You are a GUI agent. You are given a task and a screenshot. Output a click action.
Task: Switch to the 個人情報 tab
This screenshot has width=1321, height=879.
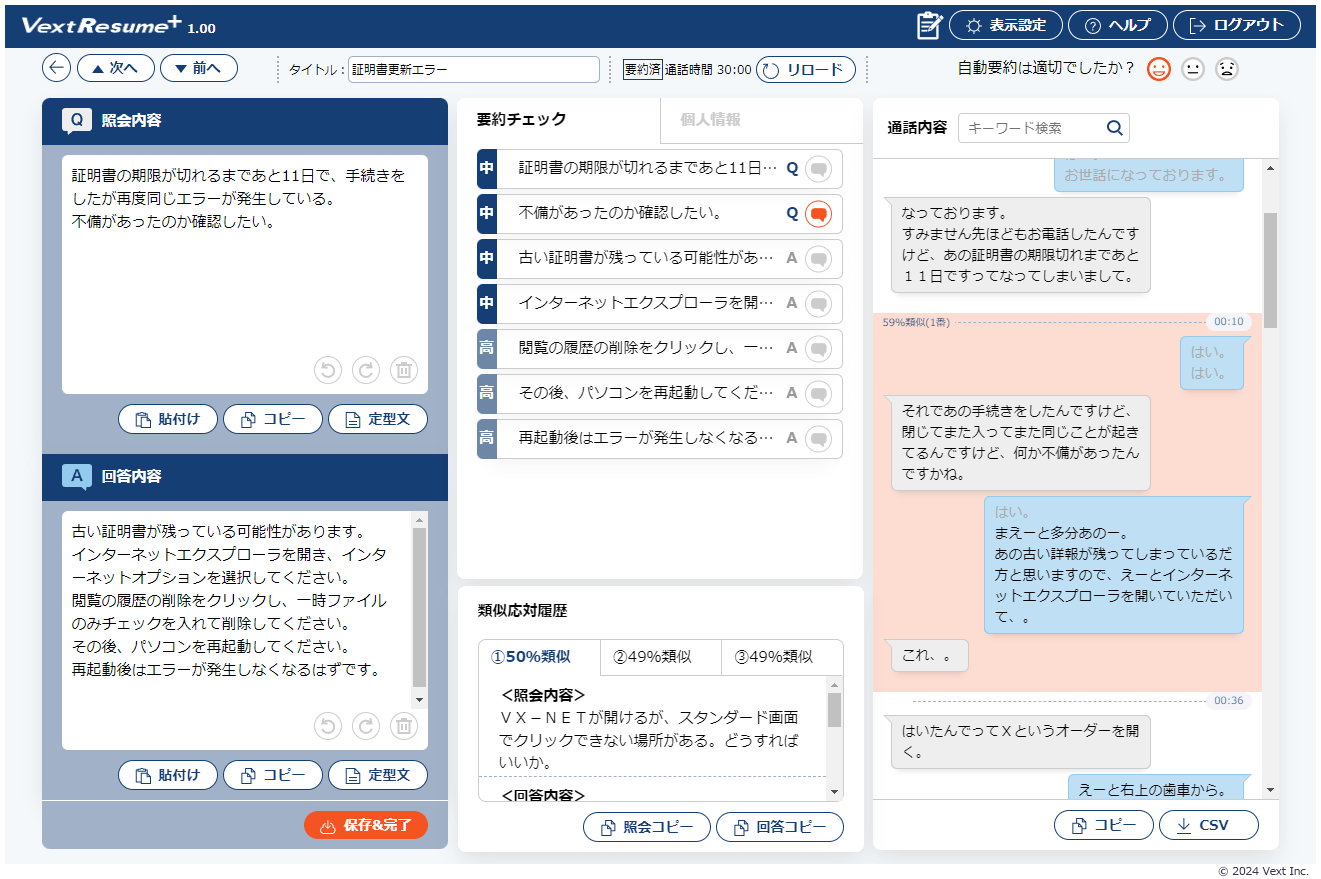710,120
